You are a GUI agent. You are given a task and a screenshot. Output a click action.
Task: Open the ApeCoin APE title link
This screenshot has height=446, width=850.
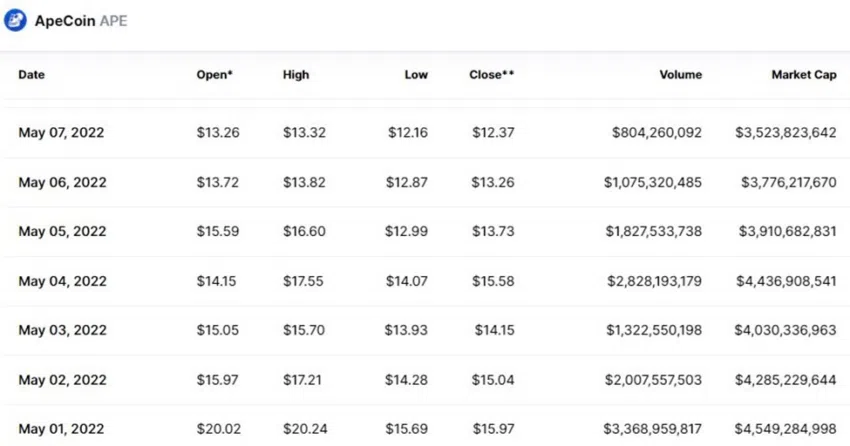[x=81, y=21]
